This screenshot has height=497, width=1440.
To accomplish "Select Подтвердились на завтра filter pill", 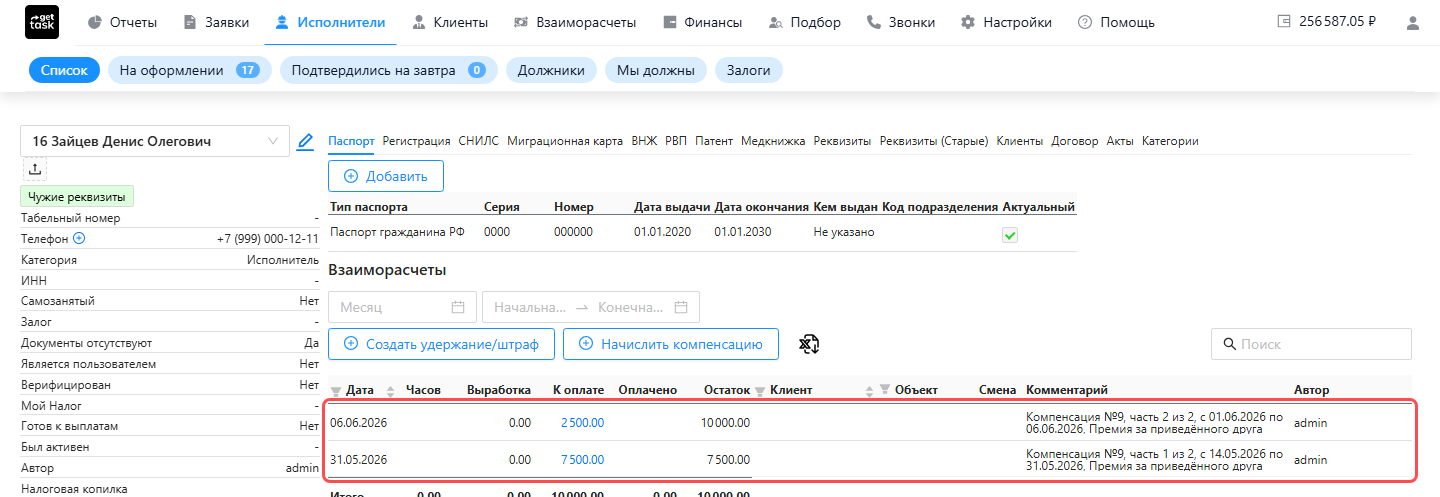I will coord(388,70).
